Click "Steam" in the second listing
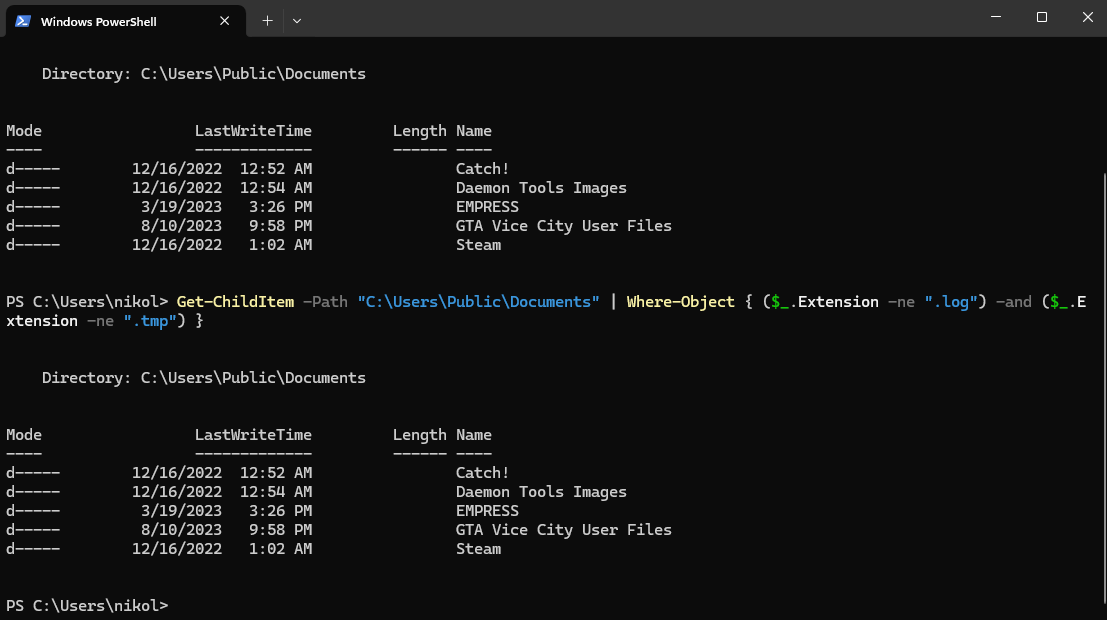This screenshot has height=620, width=1107. point(478,549)
